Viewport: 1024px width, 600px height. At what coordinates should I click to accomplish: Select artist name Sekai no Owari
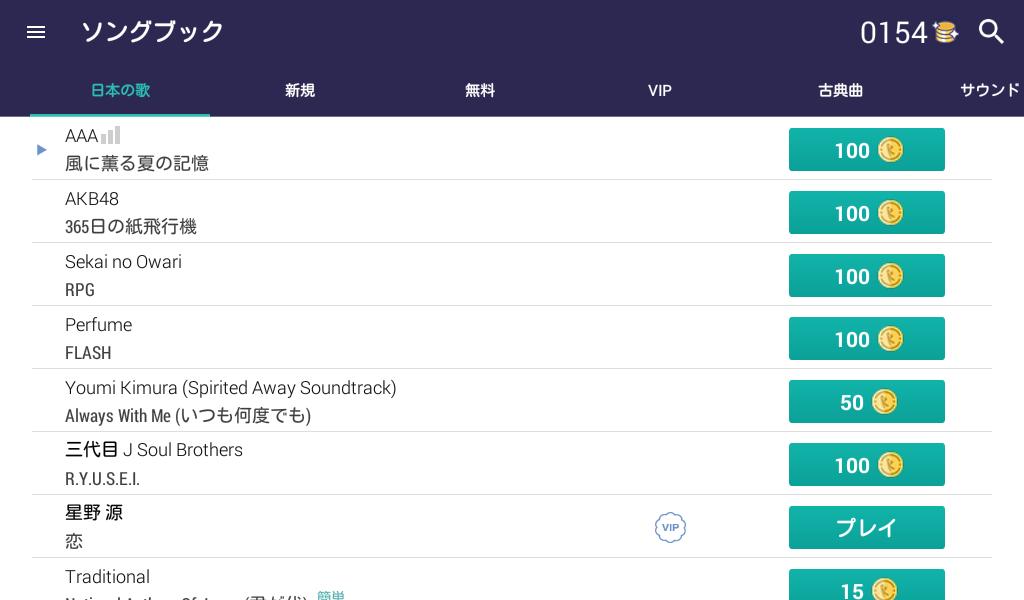[123, 262]
